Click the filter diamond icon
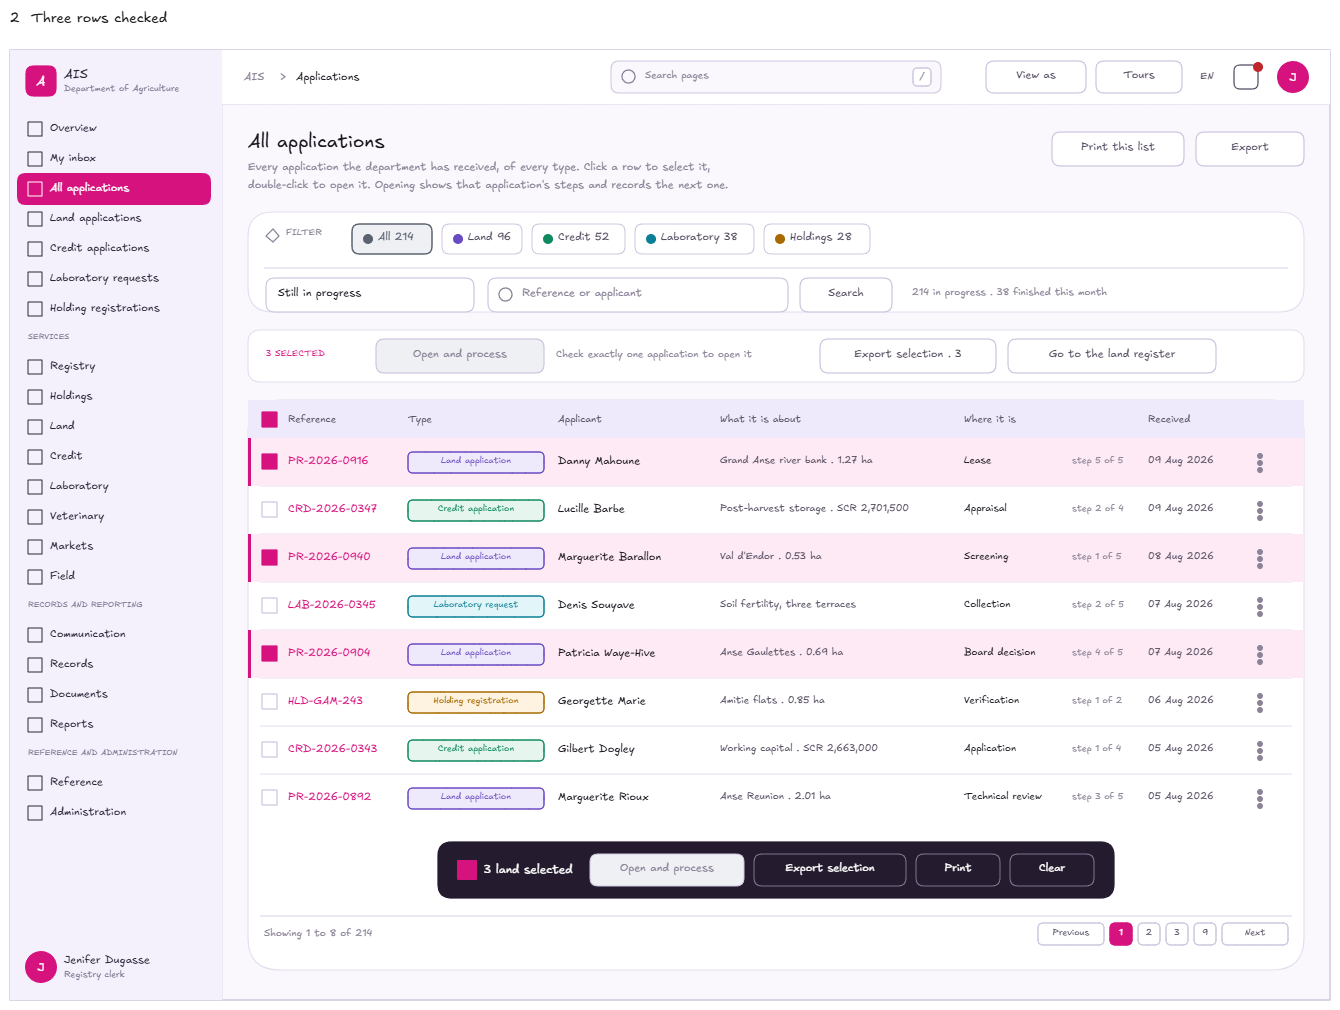This screenshot has width=1340, height=1010. click(272, 235)
